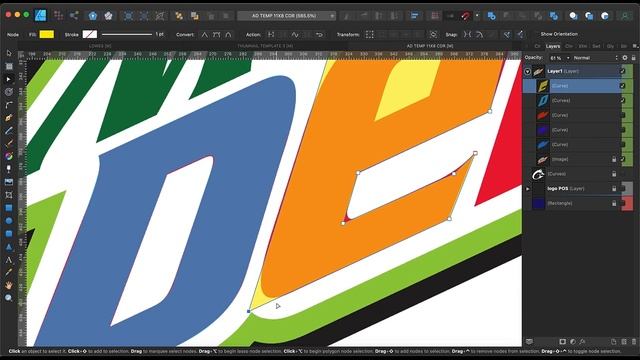Collapse the Layer1 group
The height and width of the screenshot is (360, 640).
527,71
